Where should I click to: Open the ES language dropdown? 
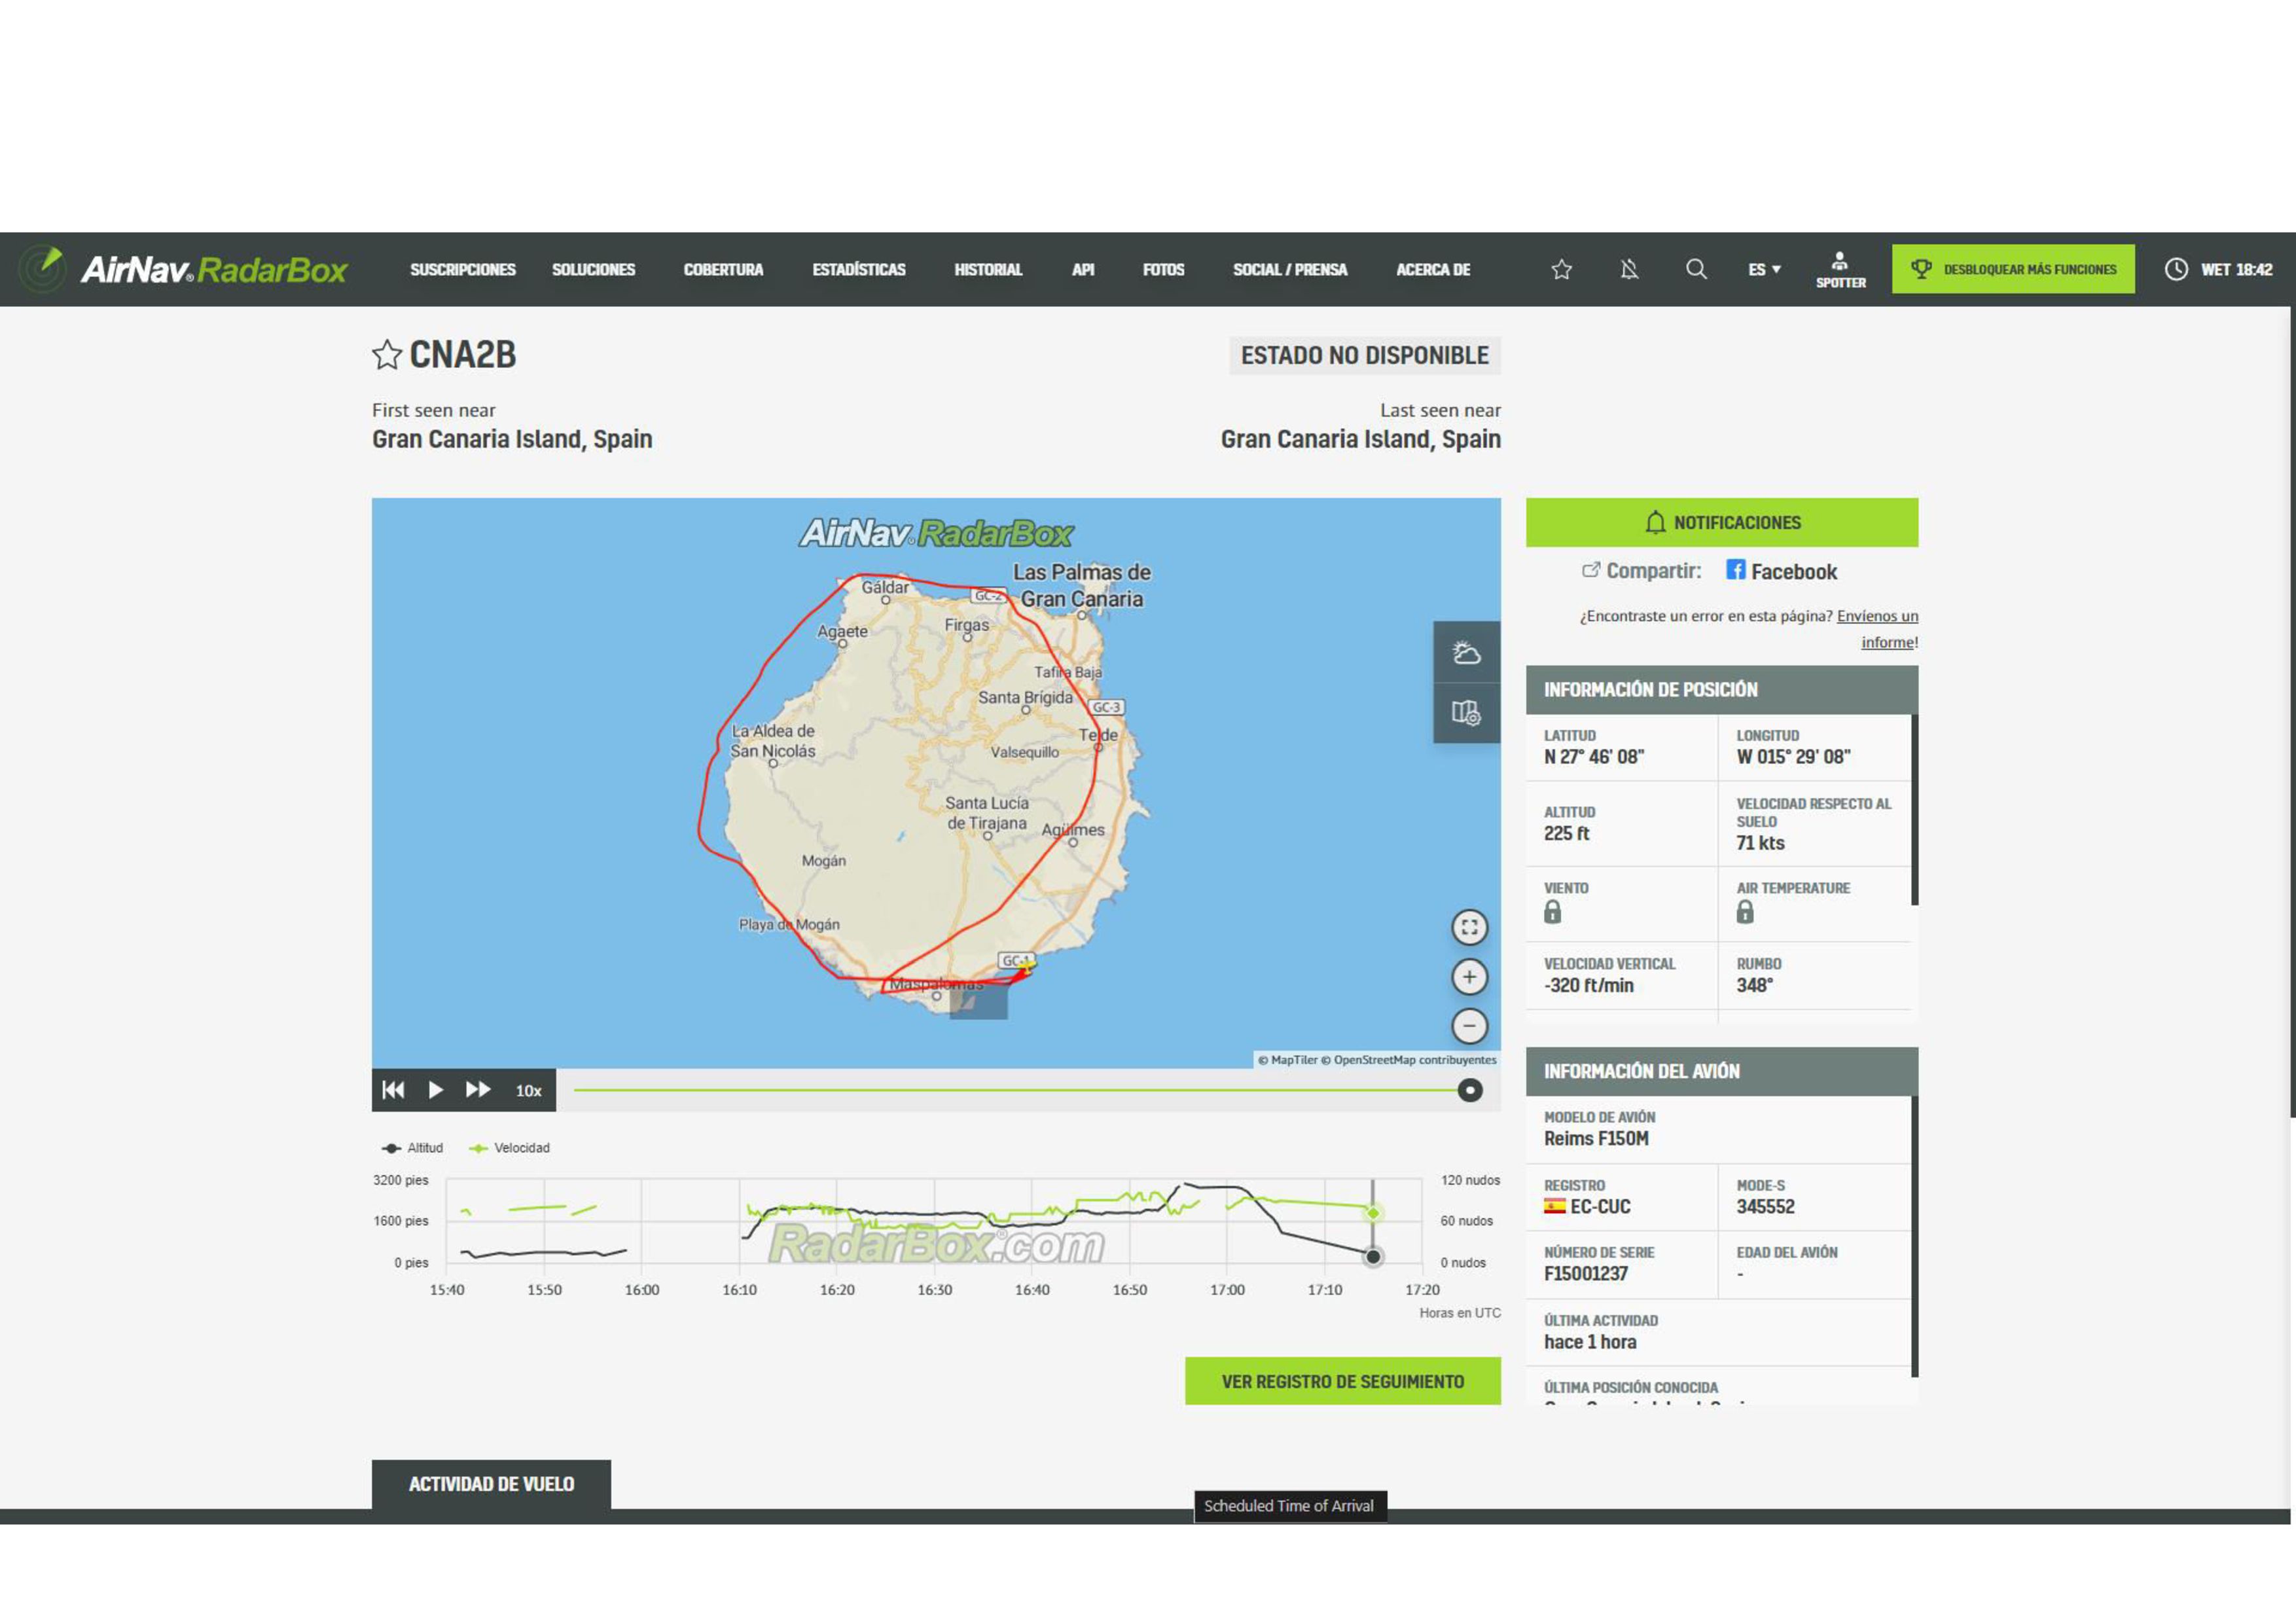click(x=1764, y=269)
